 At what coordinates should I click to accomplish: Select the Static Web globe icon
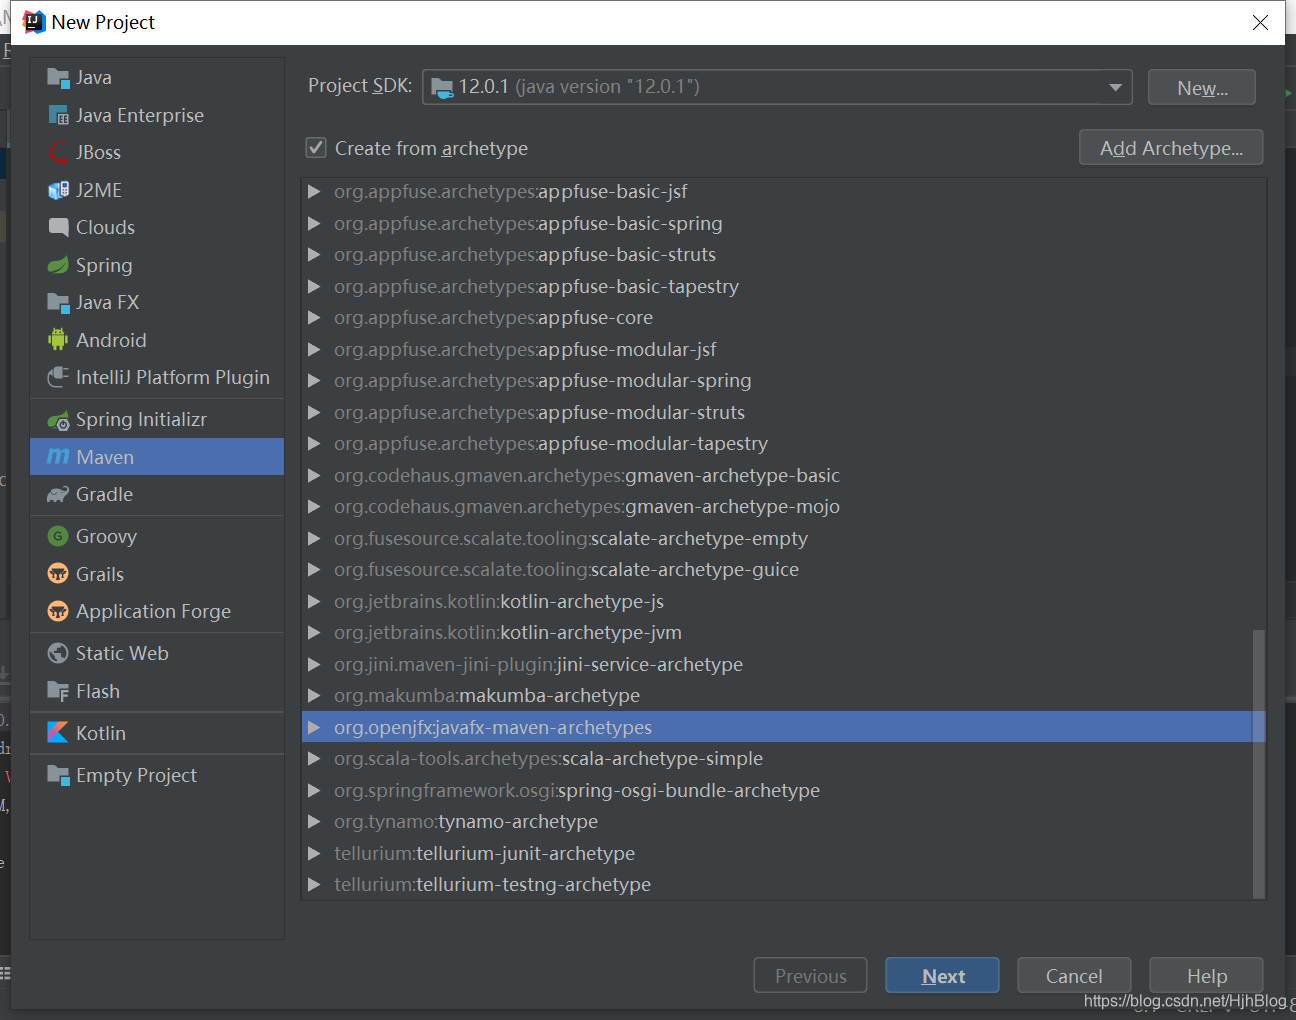[58, 654]
